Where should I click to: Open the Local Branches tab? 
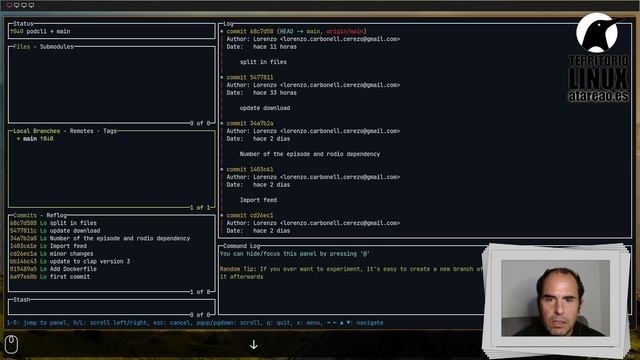tap(37, 131)
